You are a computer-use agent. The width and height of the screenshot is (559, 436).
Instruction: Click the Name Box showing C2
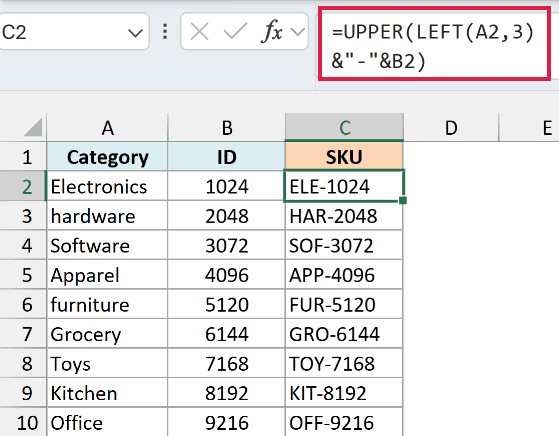(73, 32)
